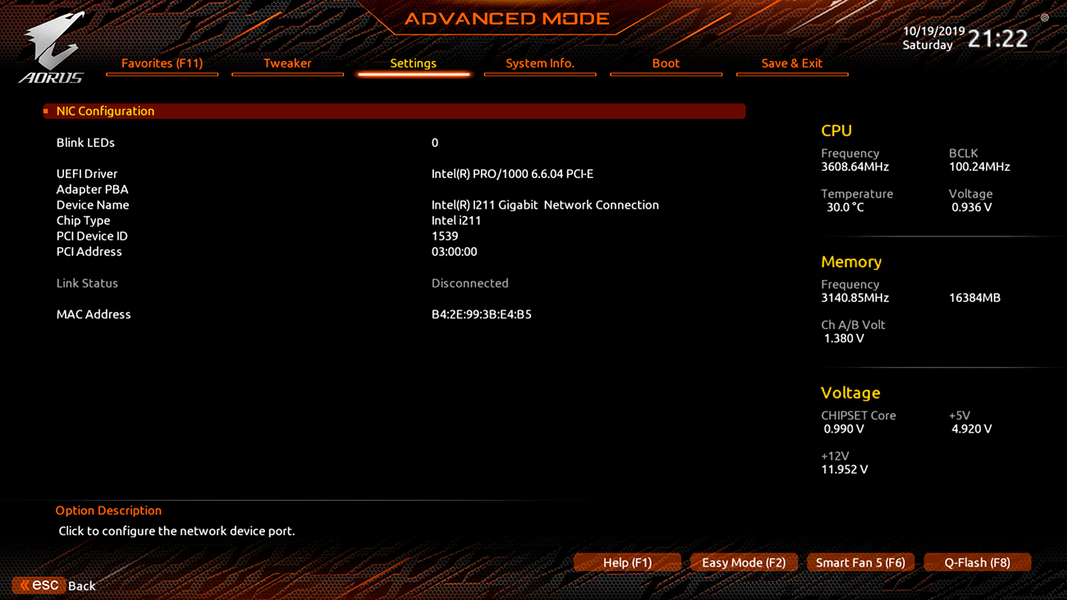Click the Disconnected link status value
1067x600 pixels.
click(x=470, y=283)
